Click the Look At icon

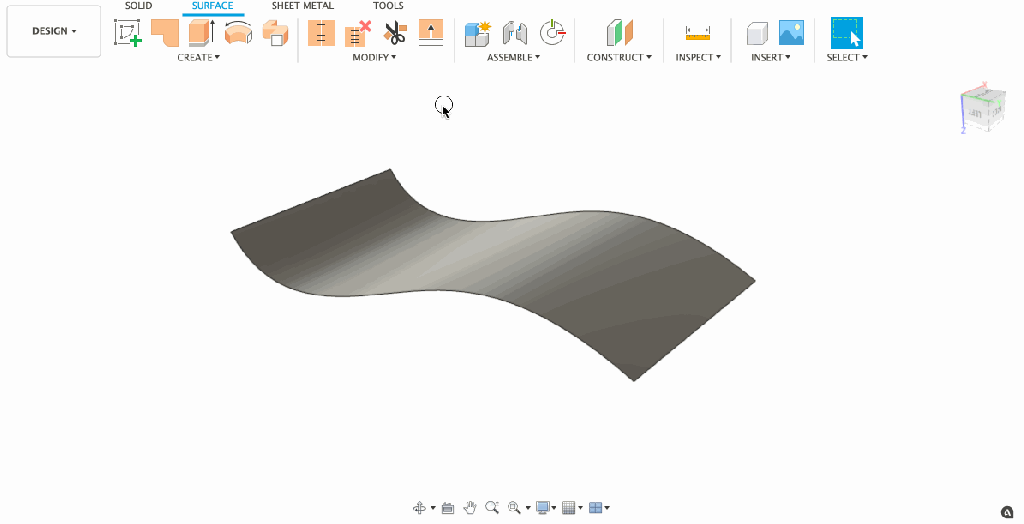(x=448, y=508)
